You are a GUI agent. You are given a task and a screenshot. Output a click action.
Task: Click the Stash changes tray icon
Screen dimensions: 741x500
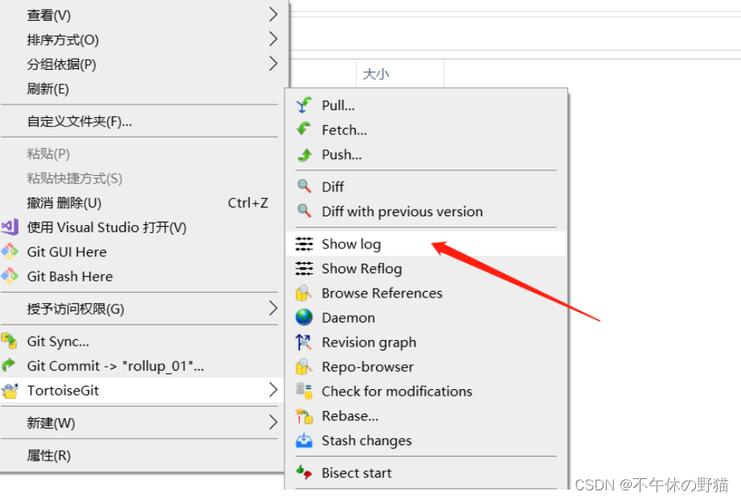pyautogui.click(x=304, y=440)
